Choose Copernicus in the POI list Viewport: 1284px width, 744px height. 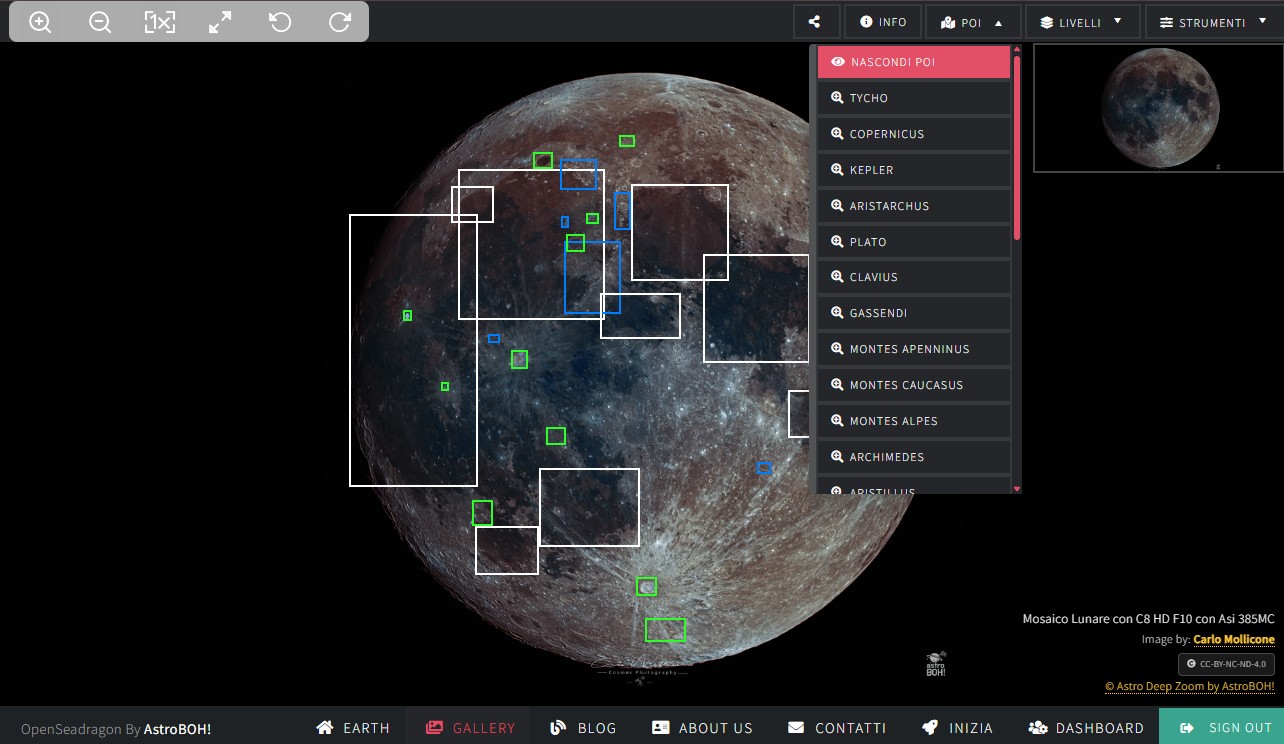(x=914, y=134)
